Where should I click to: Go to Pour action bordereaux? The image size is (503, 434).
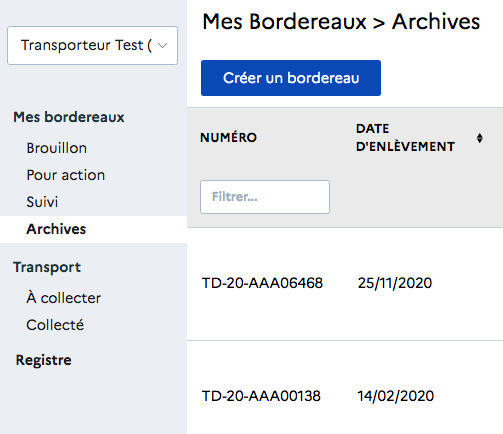coord(66,175)
